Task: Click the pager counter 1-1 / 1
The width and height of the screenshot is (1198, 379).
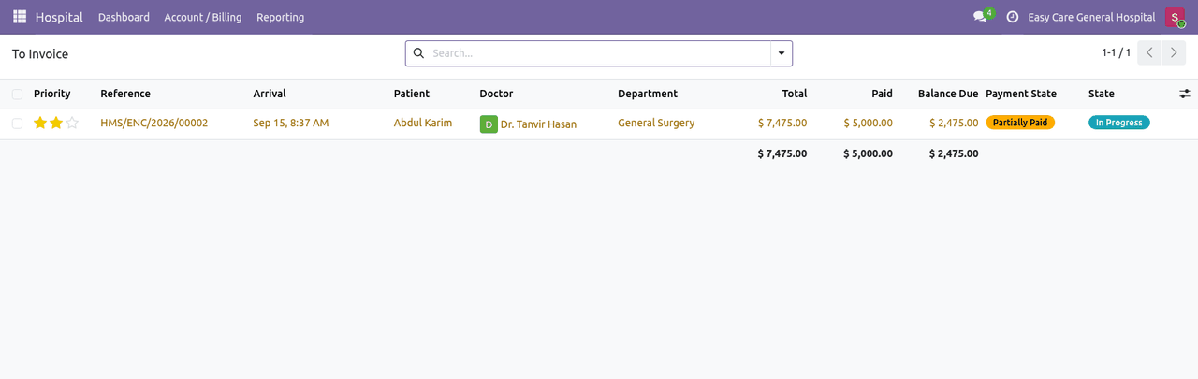Action: pyautogui.click(x=1116, y=53)
